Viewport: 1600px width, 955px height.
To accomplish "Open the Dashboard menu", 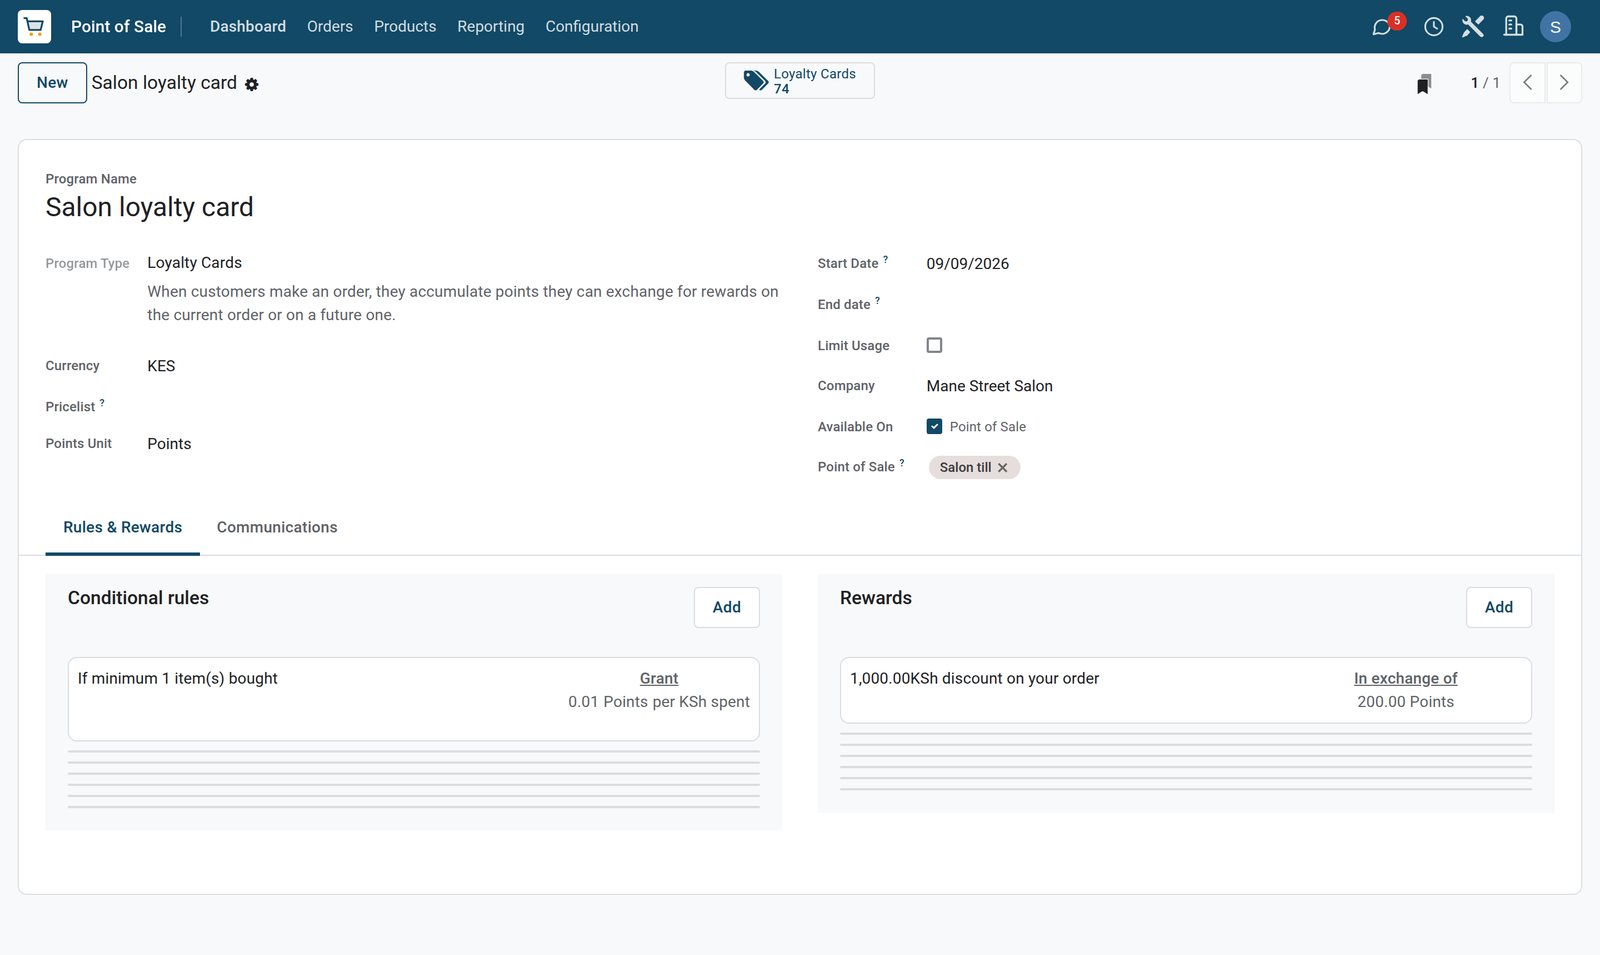I will tap(248, 27).
